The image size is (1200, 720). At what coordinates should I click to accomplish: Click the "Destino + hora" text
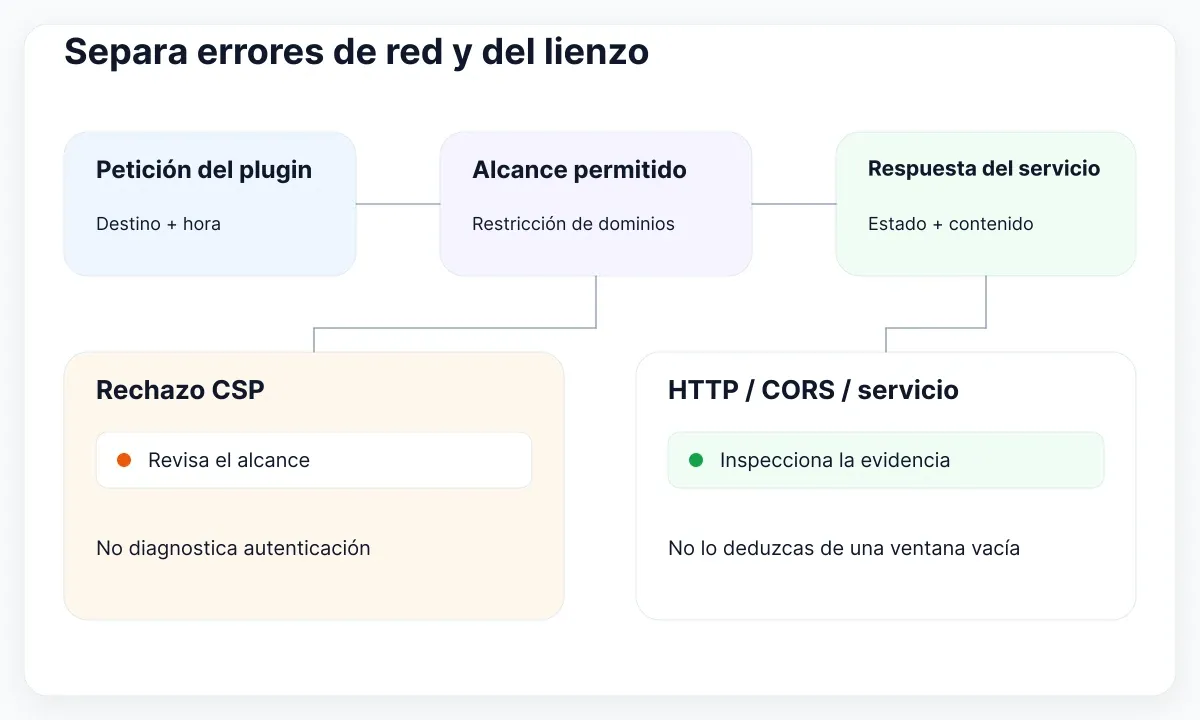pyautogui.click(x=158, y=224)
